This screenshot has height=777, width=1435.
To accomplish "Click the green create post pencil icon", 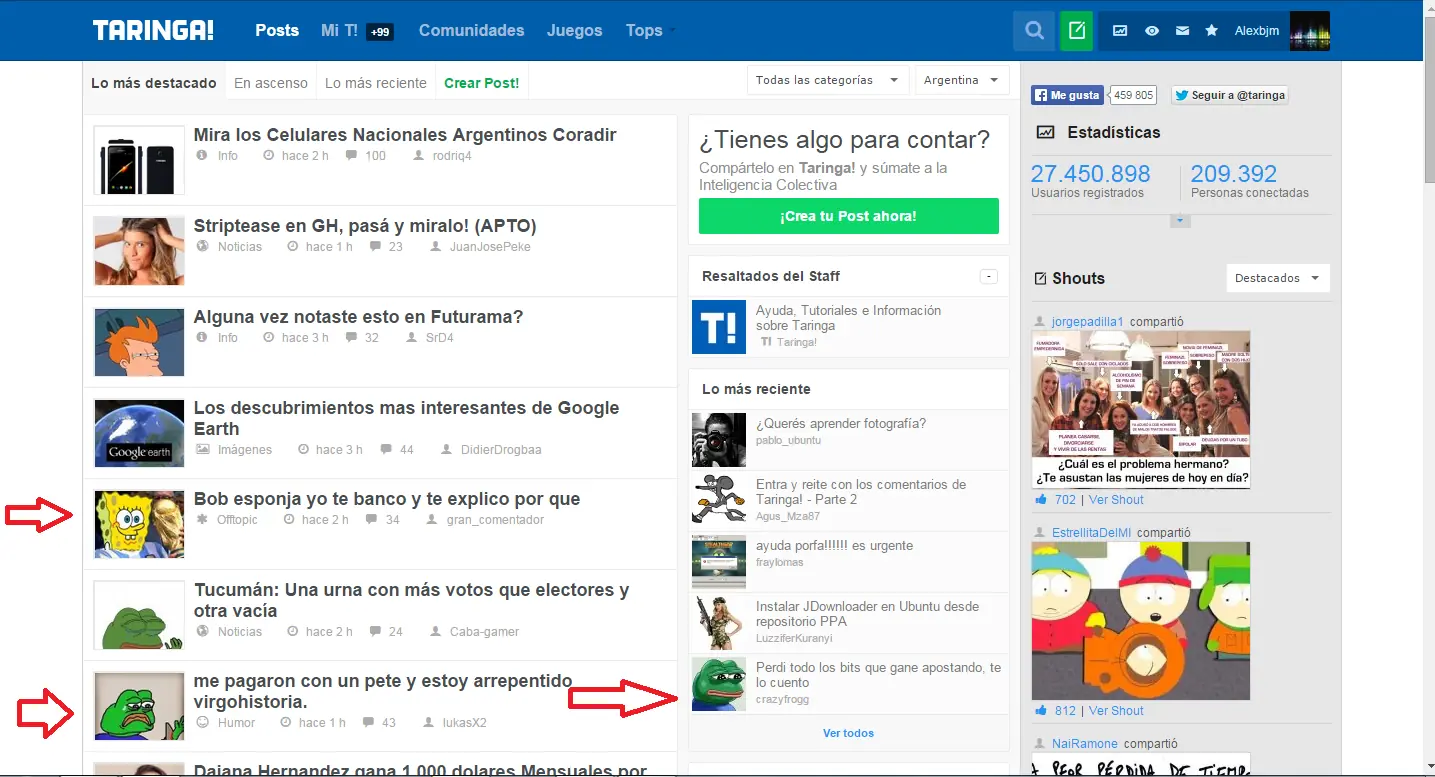I will [x=1077, y=31].
